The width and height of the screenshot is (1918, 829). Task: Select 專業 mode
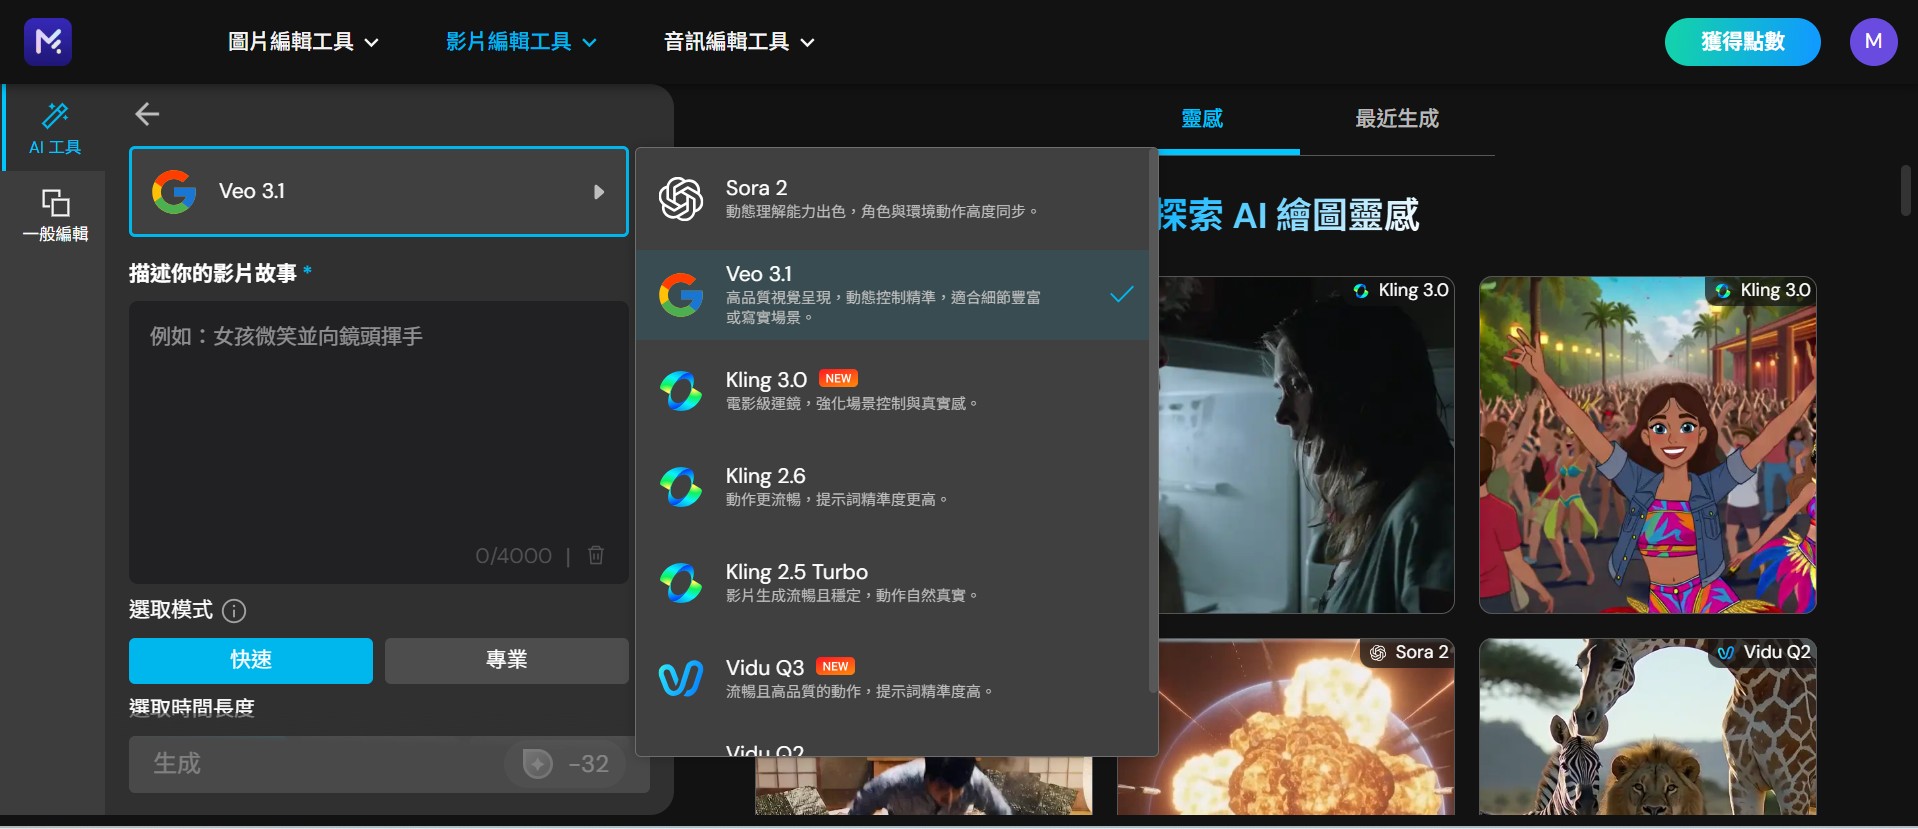507,660
